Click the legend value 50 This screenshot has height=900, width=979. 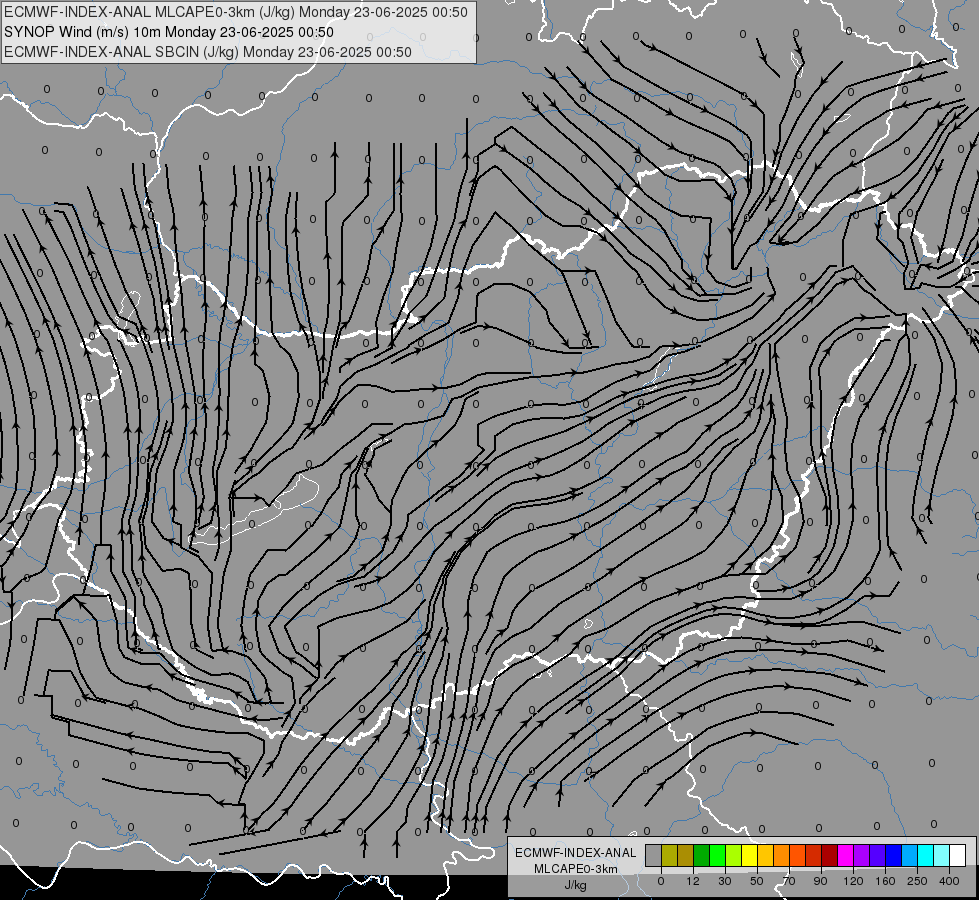(x=756, y=881)
